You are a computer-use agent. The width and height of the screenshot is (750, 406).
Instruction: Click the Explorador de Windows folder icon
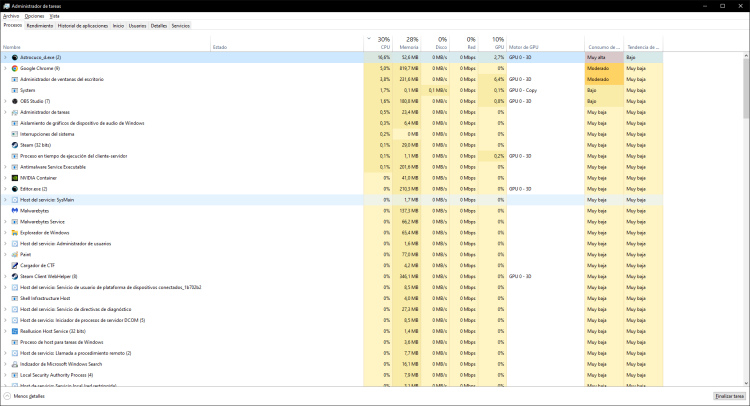(x=14, y=232)
